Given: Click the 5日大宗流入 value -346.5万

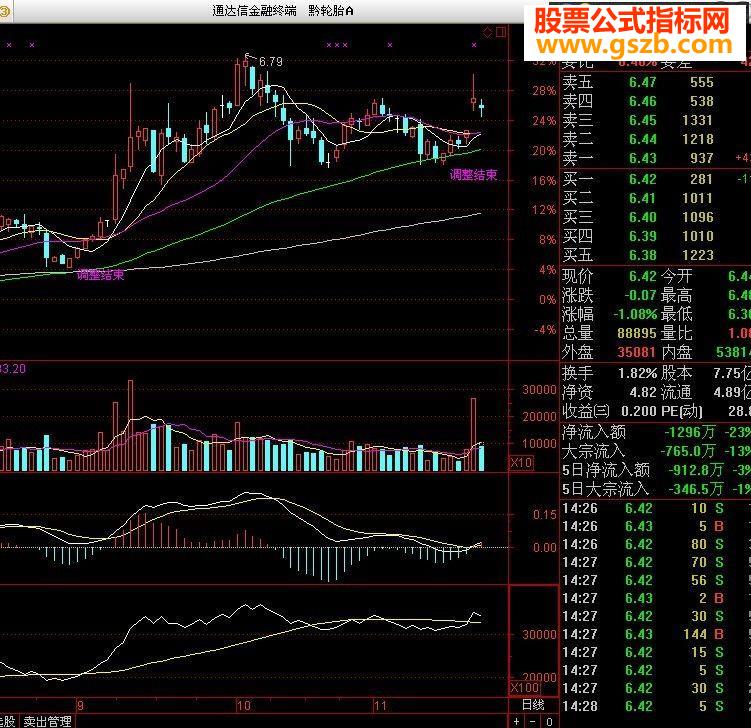Looking at the screenshot, I should pos(696,489).
